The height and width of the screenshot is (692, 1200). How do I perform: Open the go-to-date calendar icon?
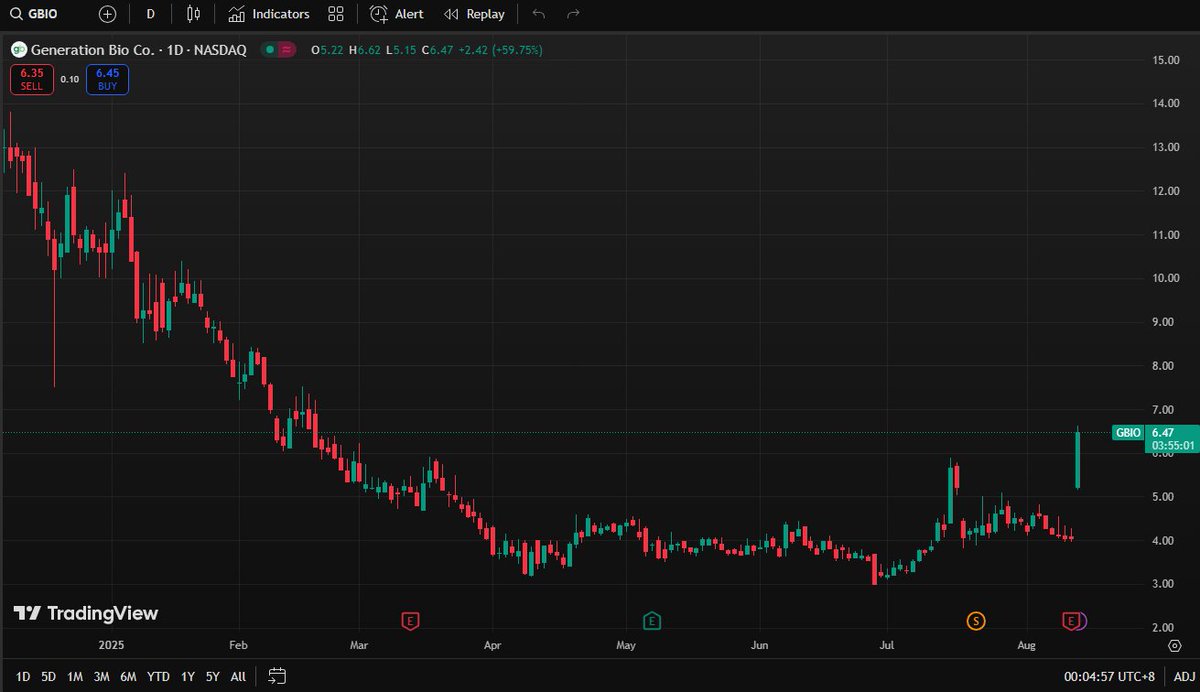[x=278, y=676]
